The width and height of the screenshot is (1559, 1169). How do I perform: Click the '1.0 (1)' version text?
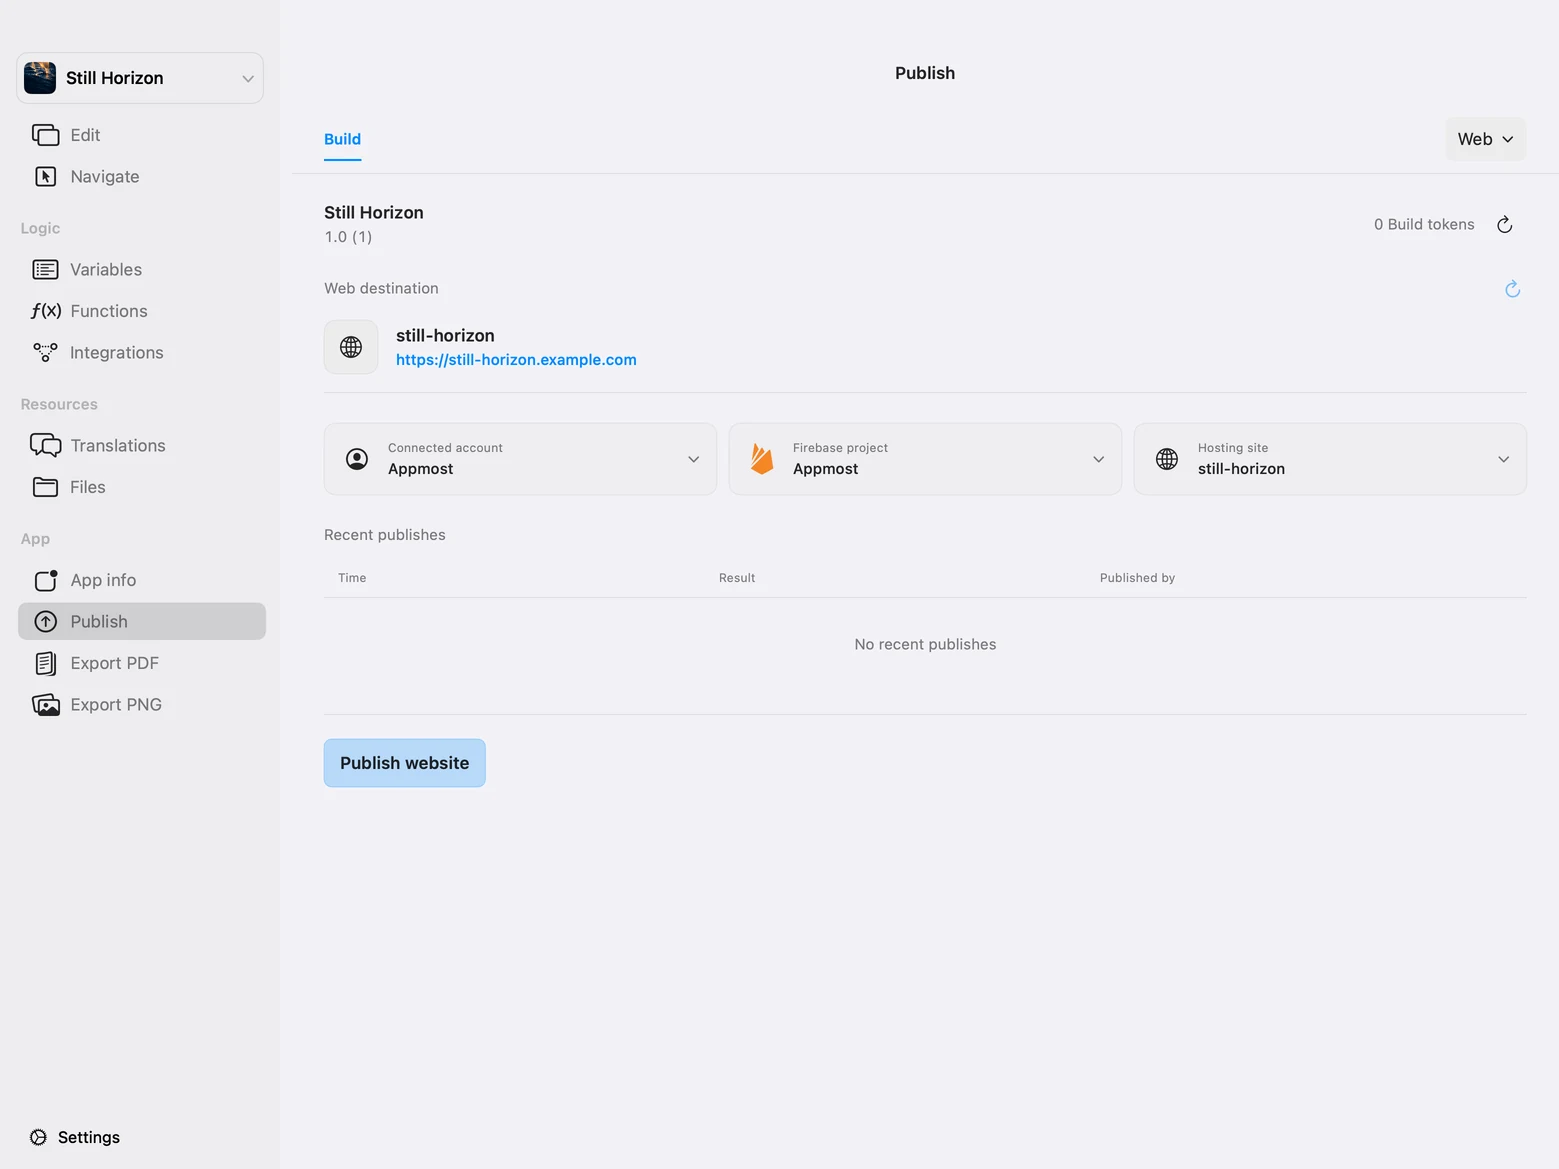coord(348,237)
